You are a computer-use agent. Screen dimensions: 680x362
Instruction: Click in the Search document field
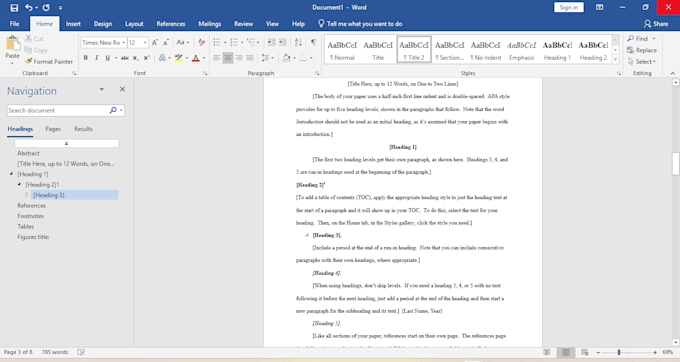point(59,110)
